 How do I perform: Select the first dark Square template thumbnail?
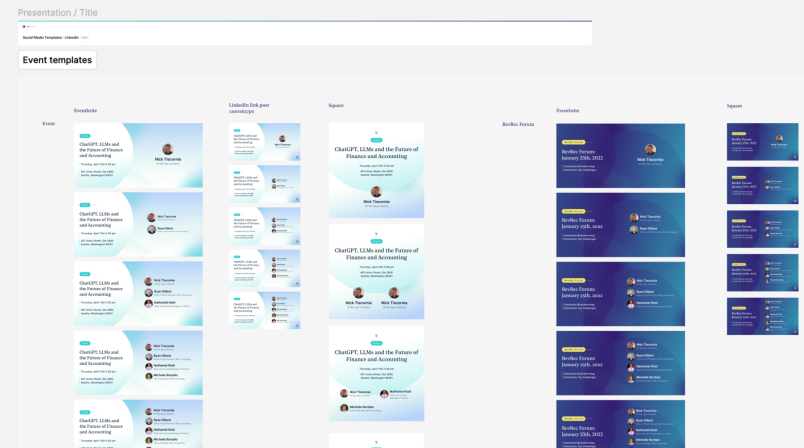pos(762,142)
